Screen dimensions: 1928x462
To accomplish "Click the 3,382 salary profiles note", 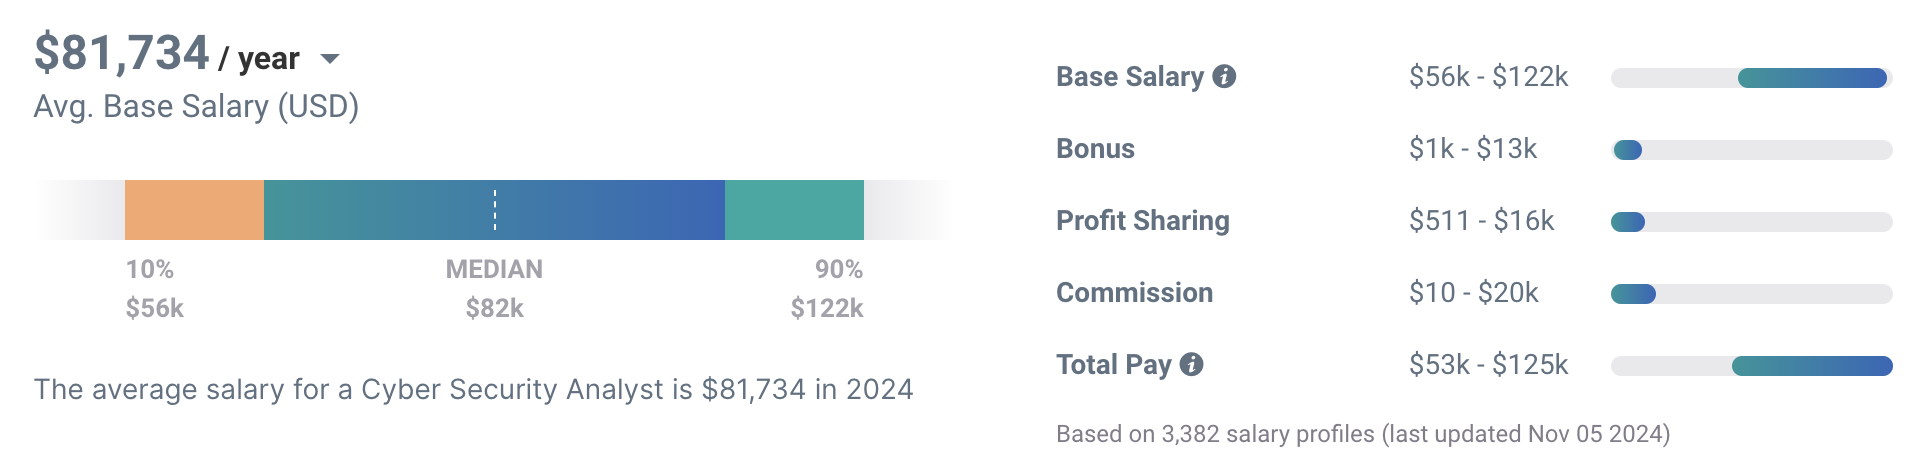I will [x=1363, y=434].
